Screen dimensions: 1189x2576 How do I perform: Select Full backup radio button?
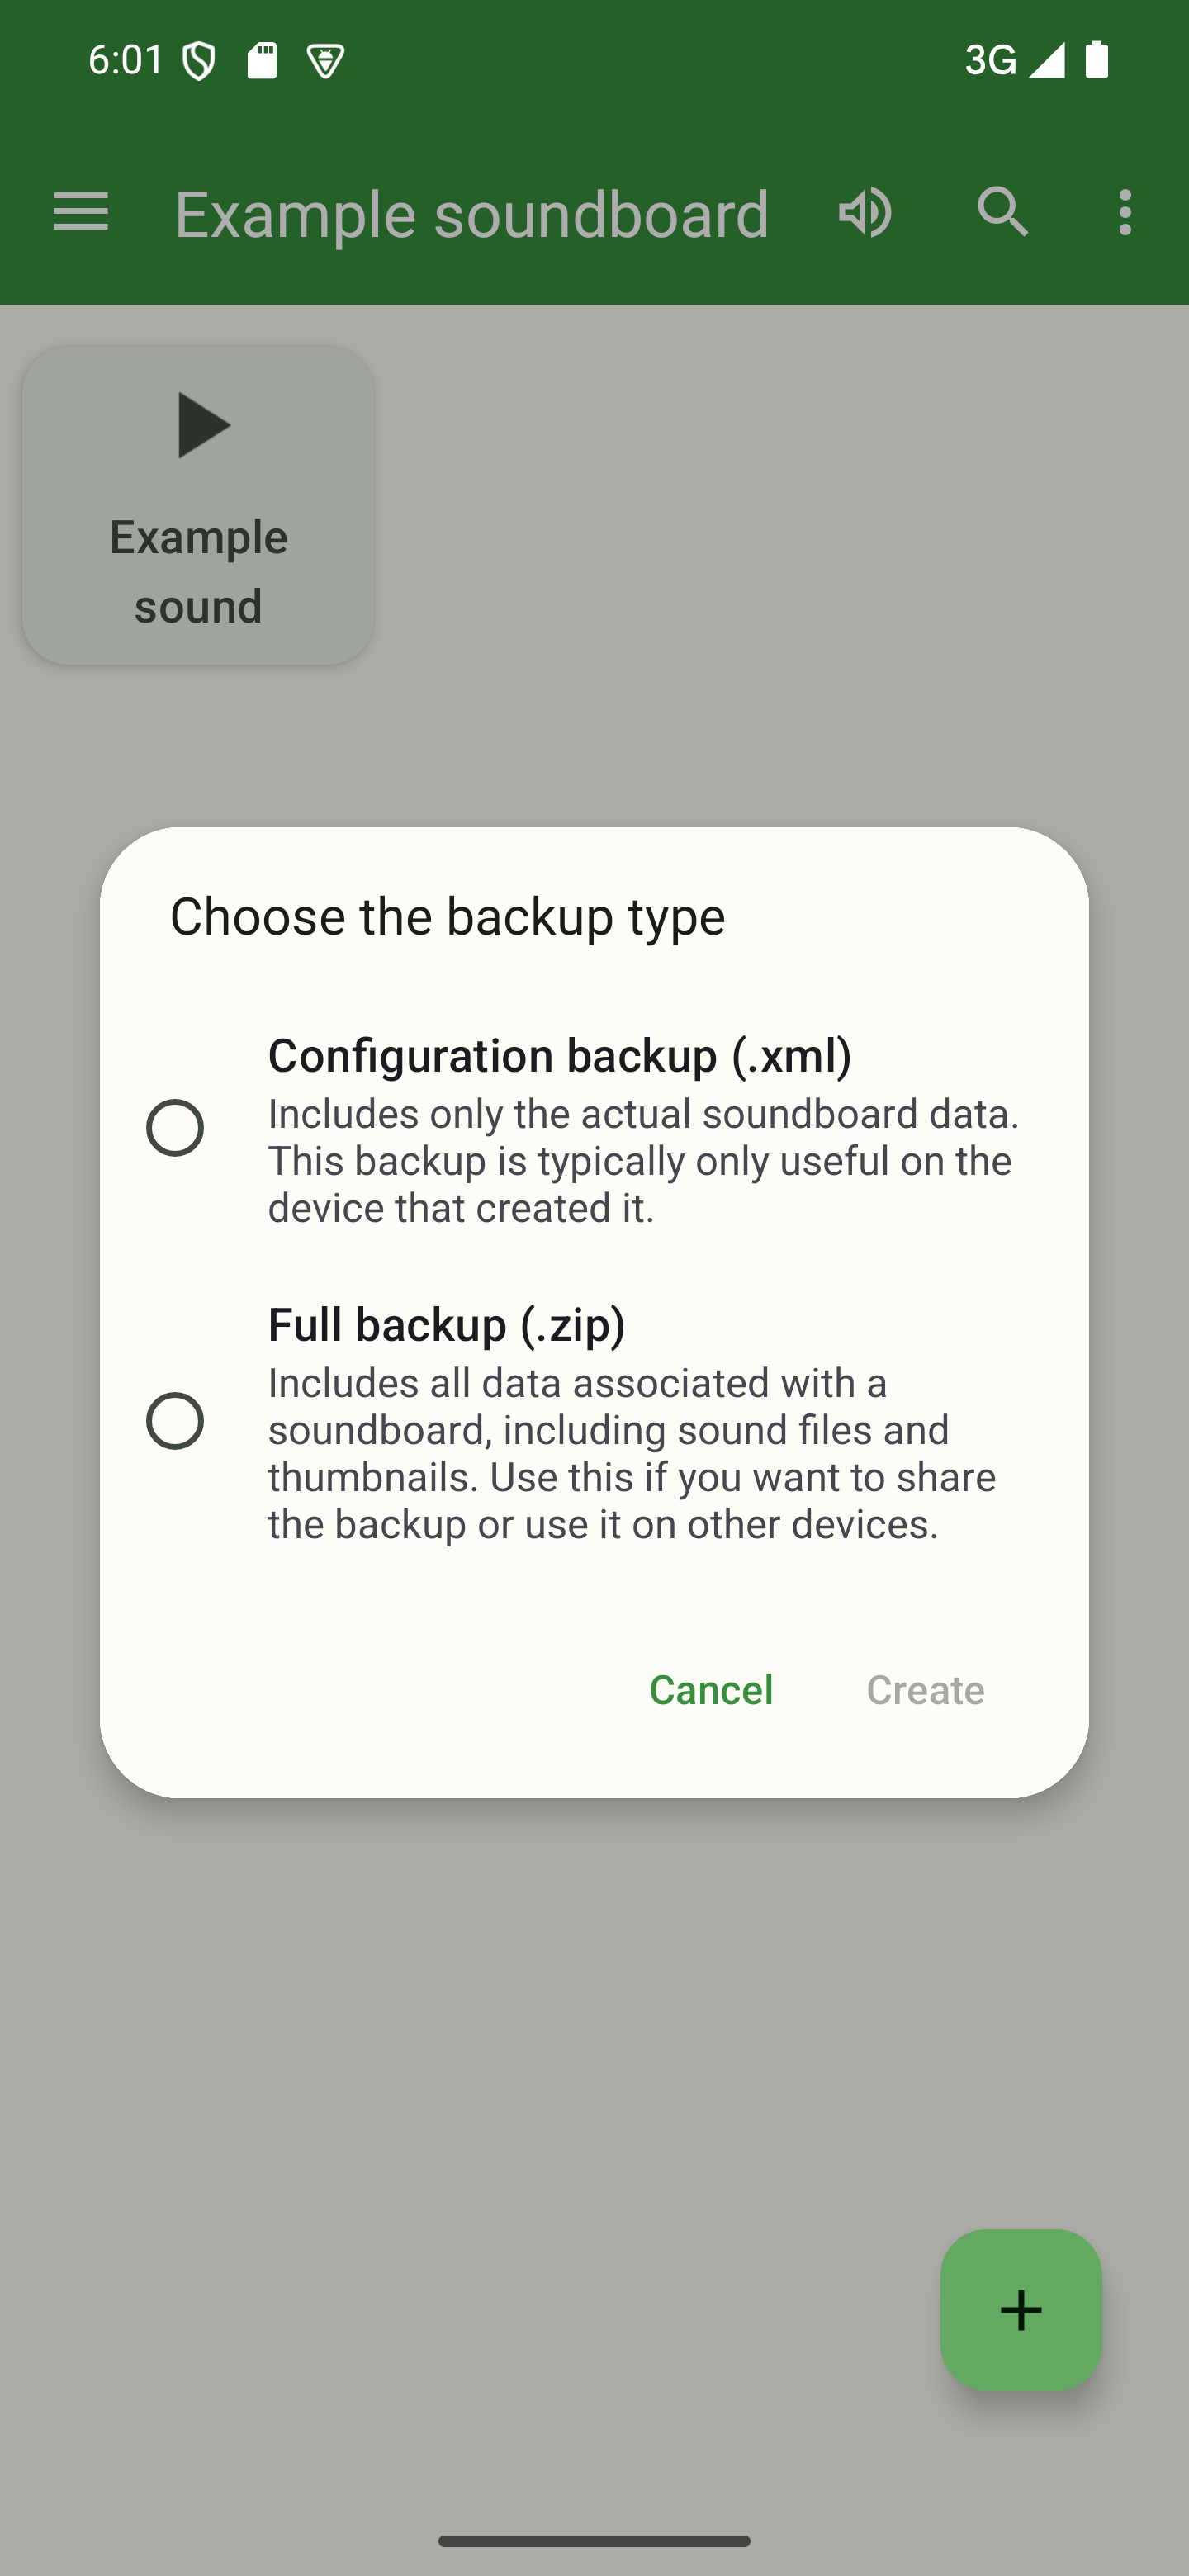pyautogui.click(x=175, y=1420)
